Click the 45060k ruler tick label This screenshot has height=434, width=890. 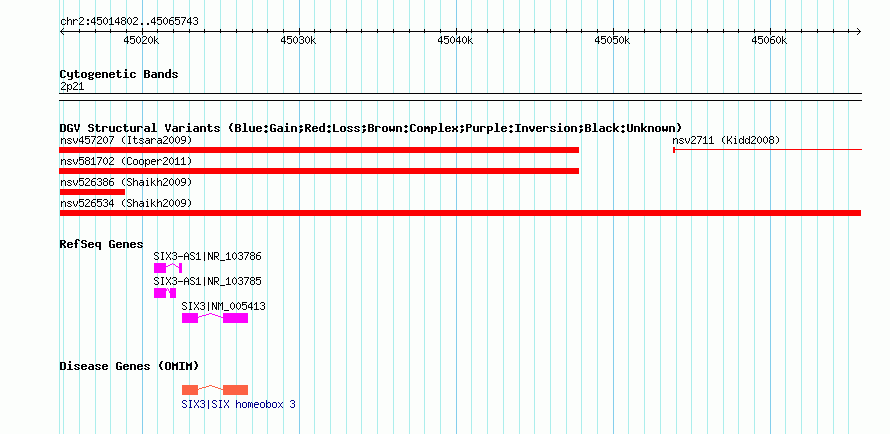pos(769,40)
